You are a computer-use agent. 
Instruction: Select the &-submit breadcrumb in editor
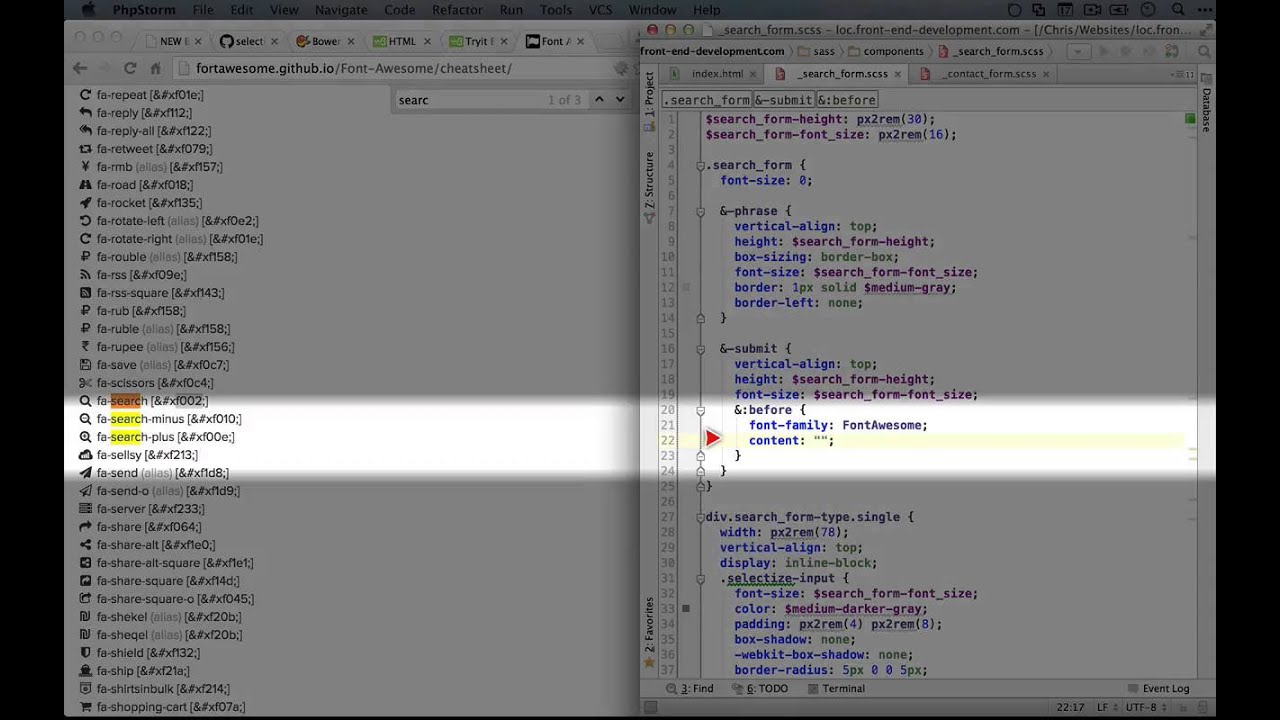click(x=784, y=100)
